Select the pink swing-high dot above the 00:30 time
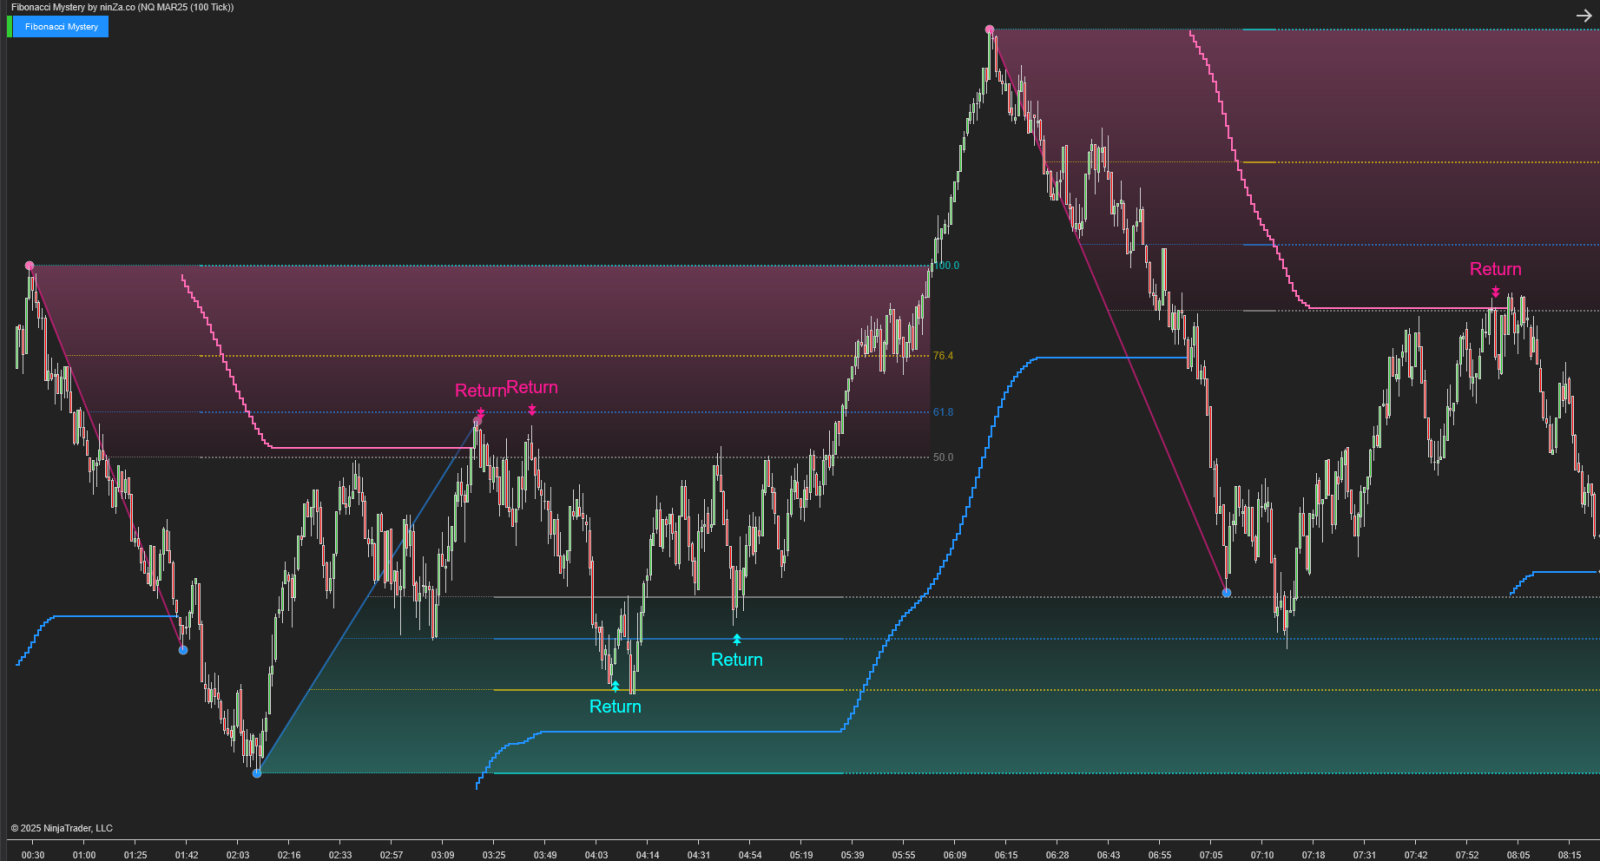This screenshot has width=1600, height=861. tap(29, 266)
